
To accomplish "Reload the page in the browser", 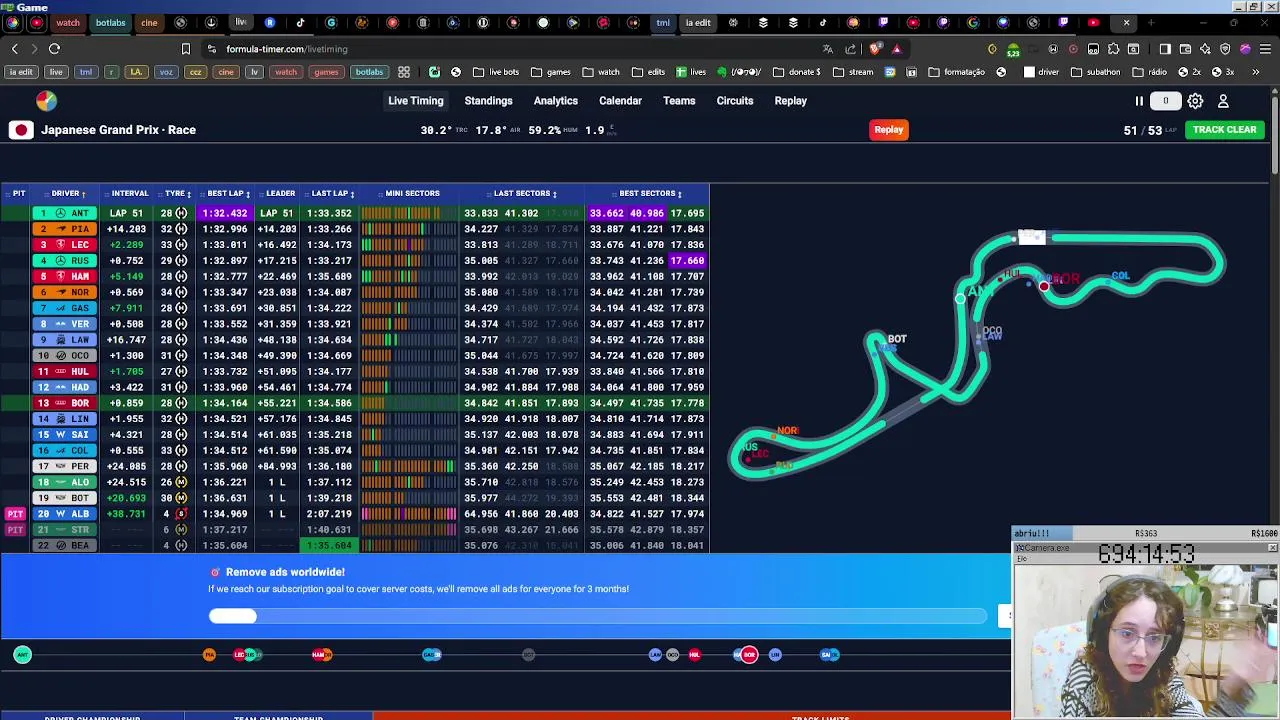I will click(54, 48).
